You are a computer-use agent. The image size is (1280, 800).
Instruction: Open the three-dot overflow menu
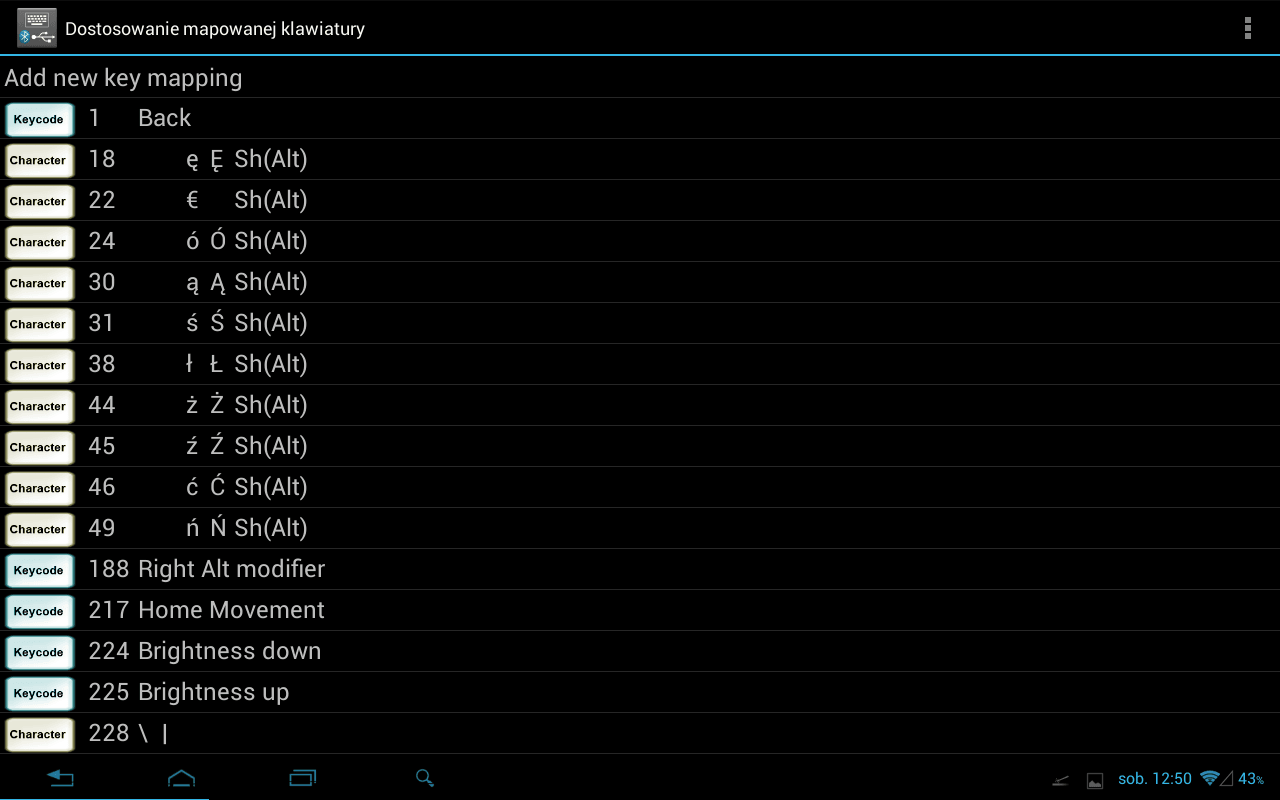click(x=1247, y=28)
